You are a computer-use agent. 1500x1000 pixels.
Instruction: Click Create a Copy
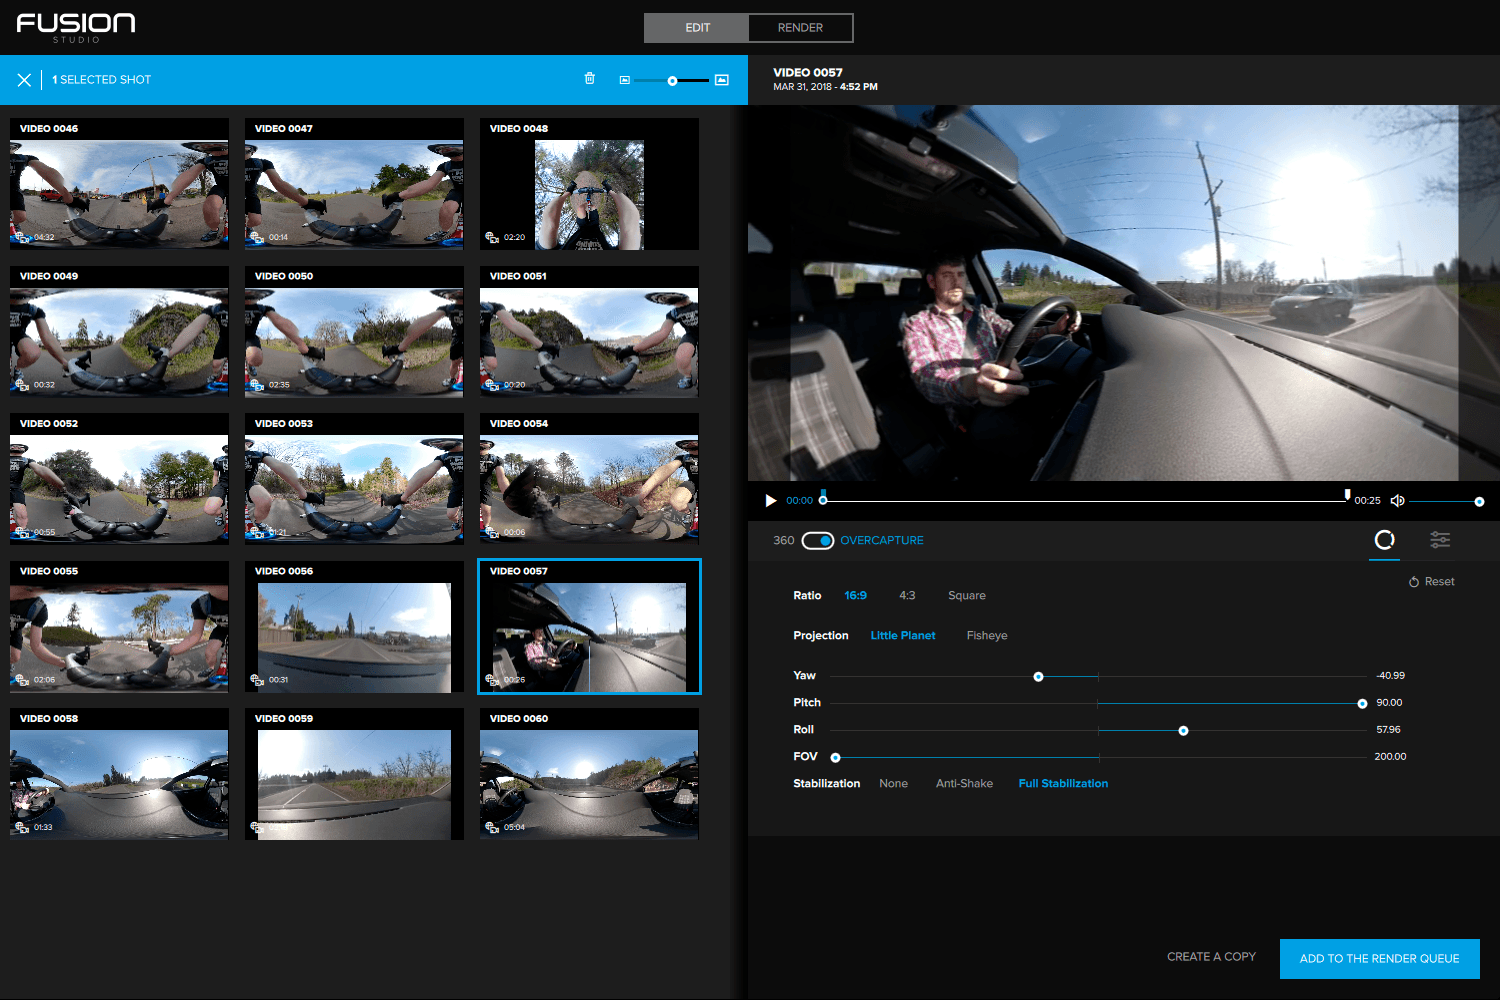[x=1211, y=957]
